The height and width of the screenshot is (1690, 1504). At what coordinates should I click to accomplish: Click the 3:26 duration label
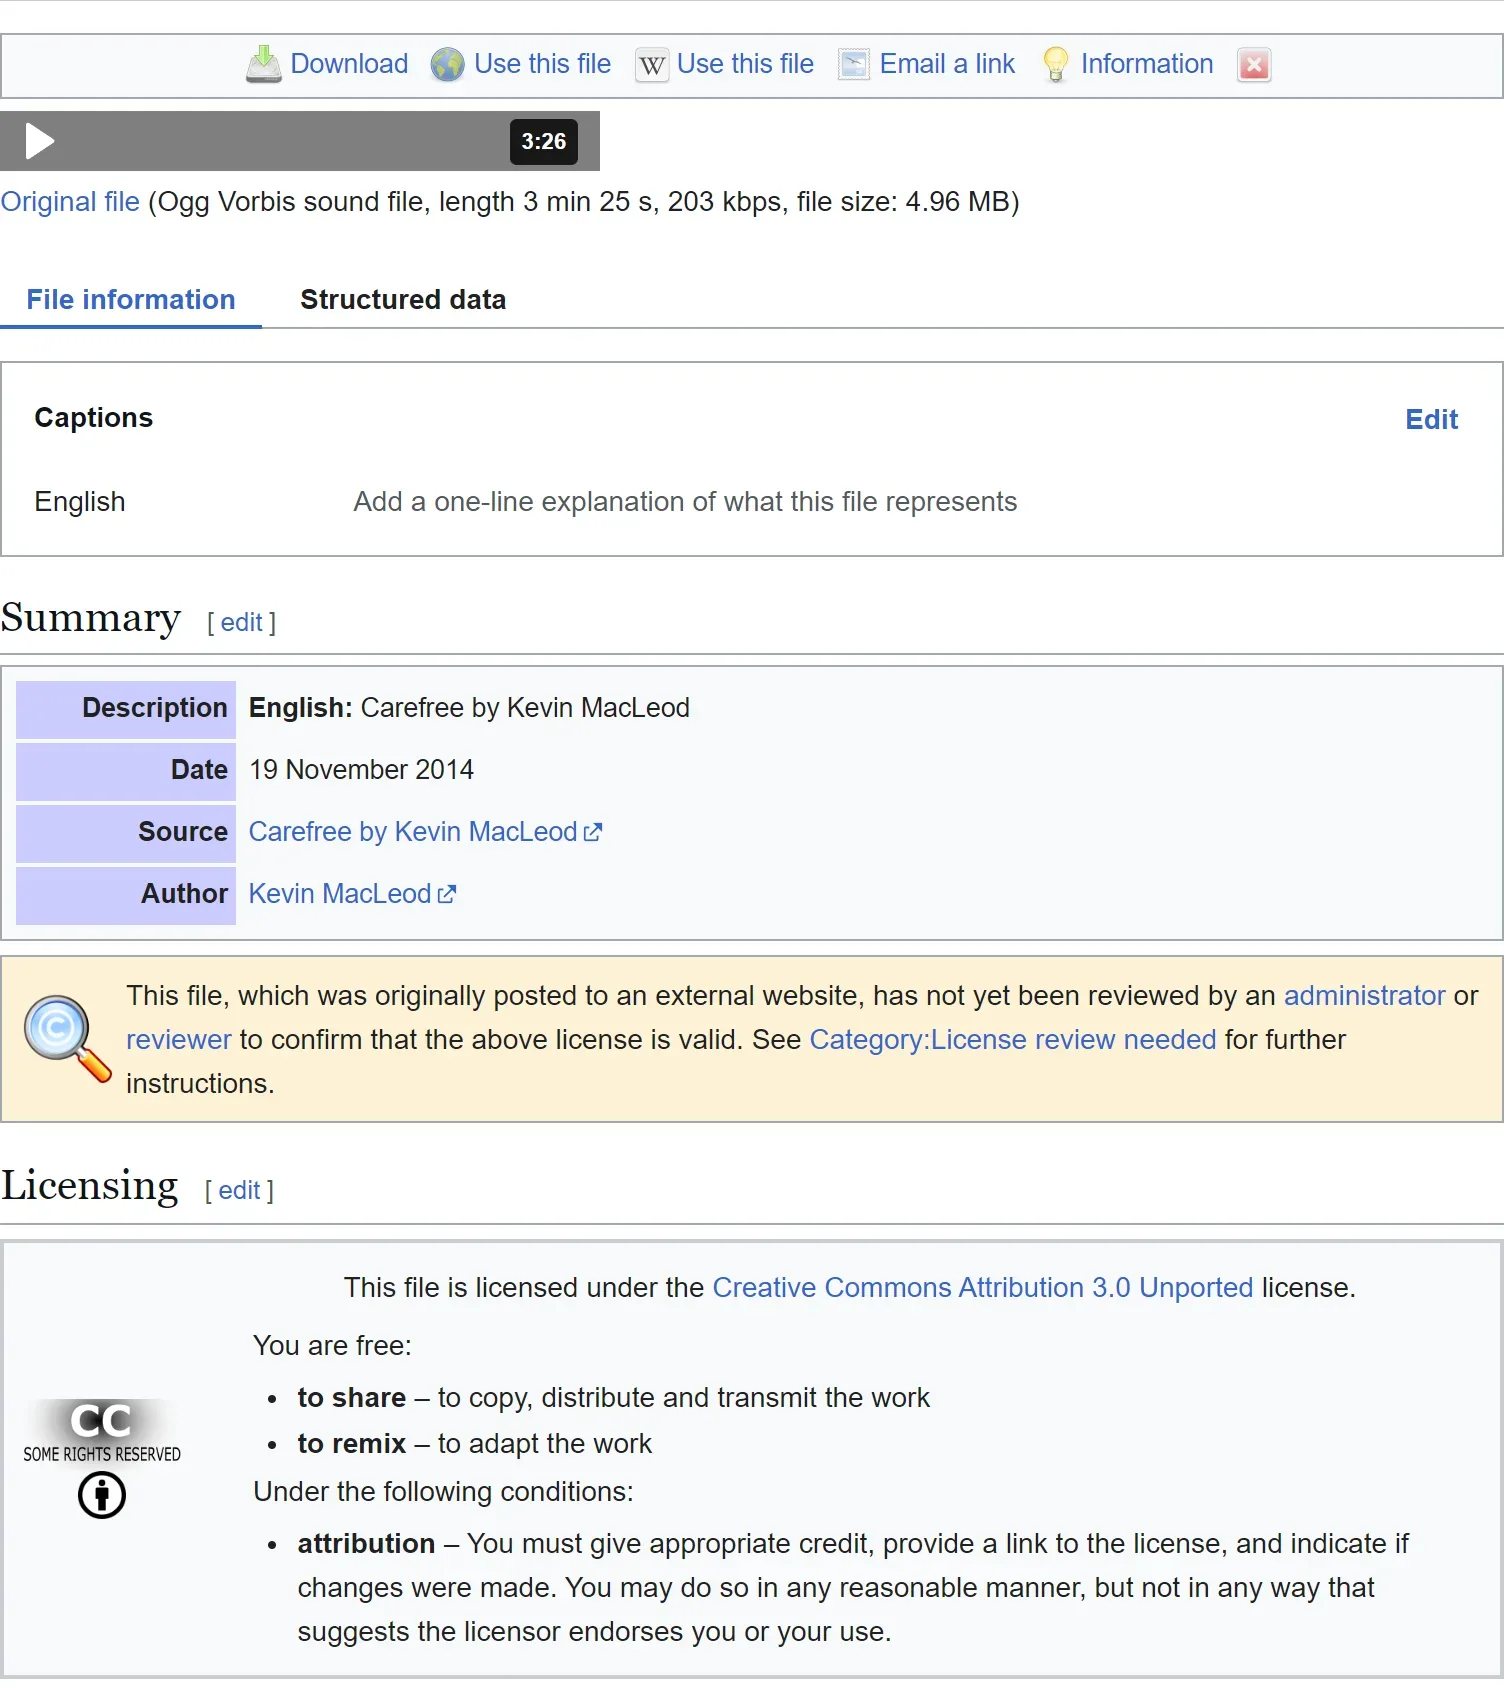544,141
